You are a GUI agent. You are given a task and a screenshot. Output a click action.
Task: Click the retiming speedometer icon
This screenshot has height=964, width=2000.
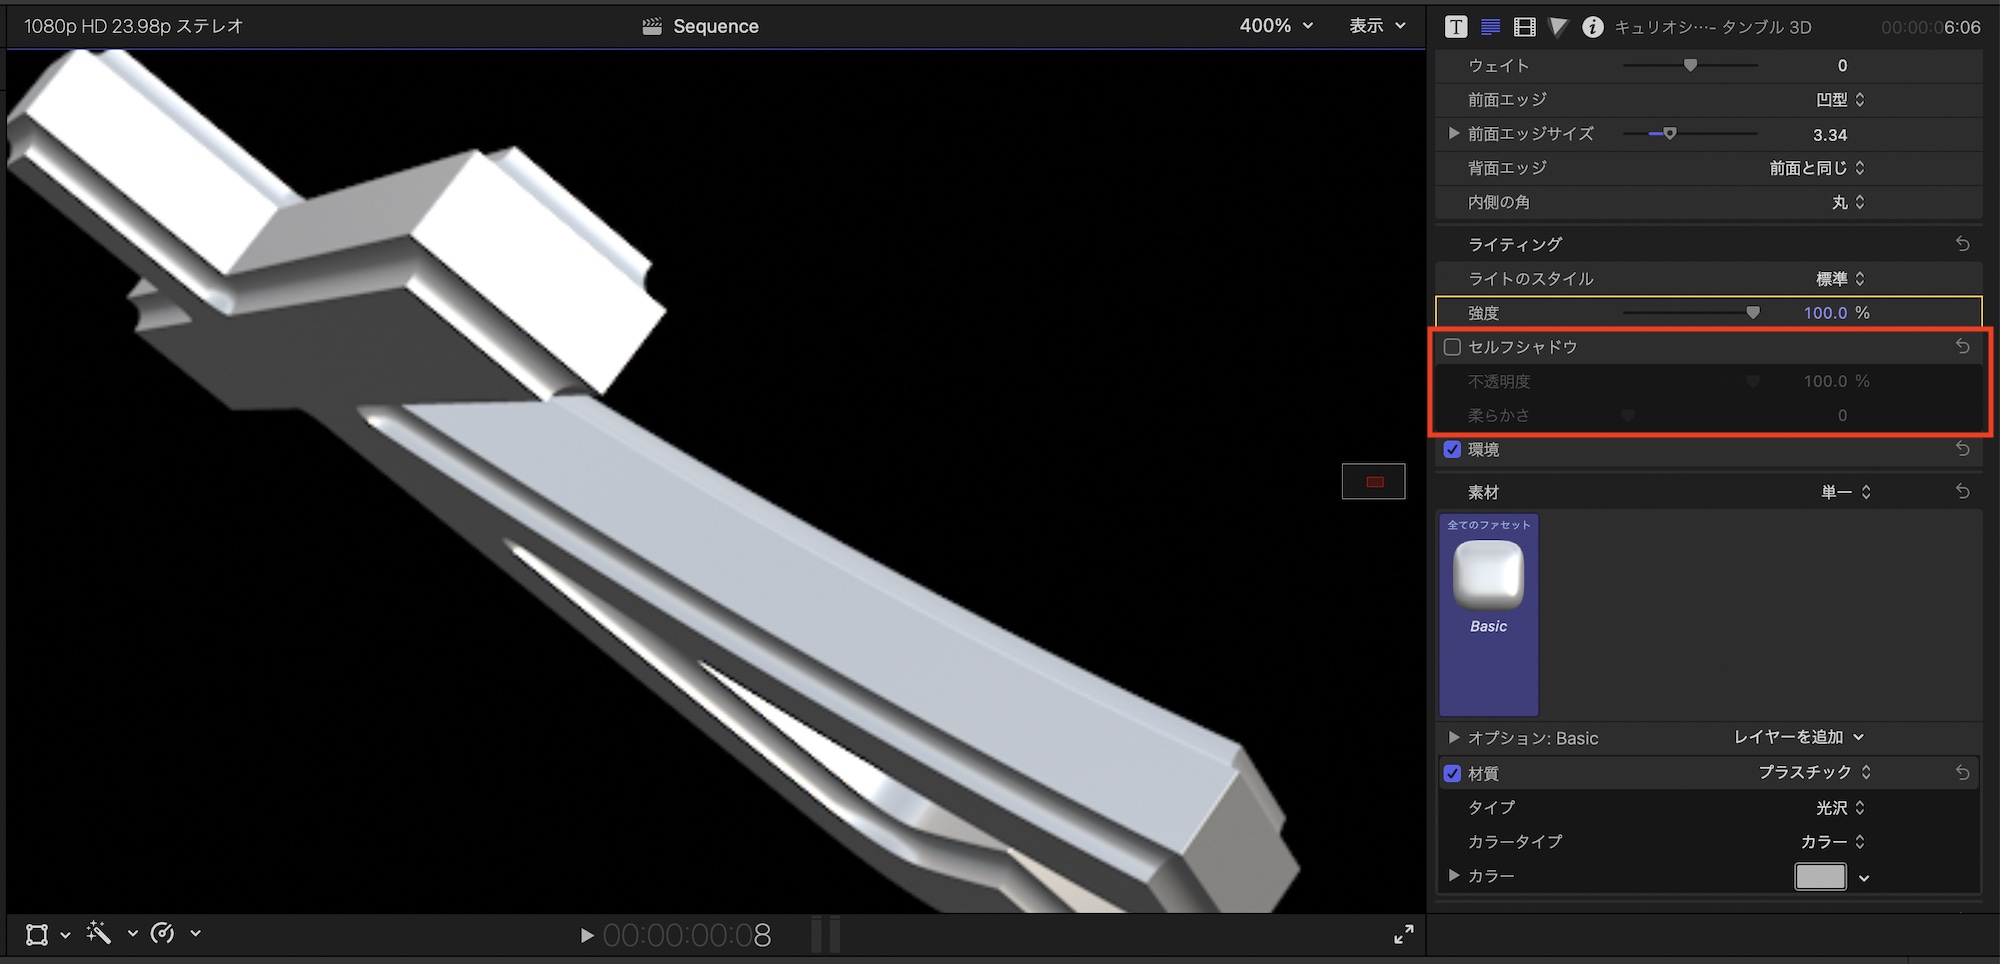click(162, 933)
